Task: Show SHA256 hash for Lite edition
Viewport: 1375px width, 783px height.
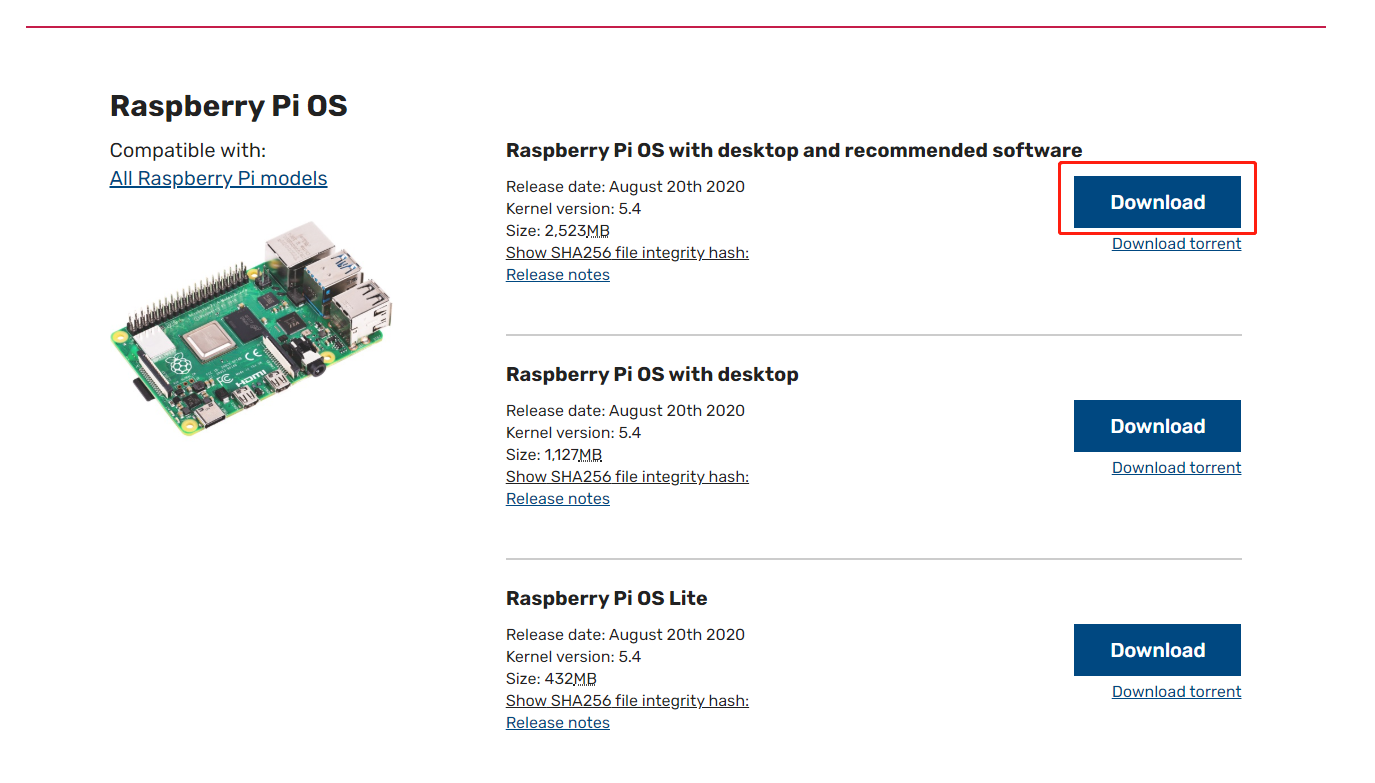Action: click(x=627, y=701)
